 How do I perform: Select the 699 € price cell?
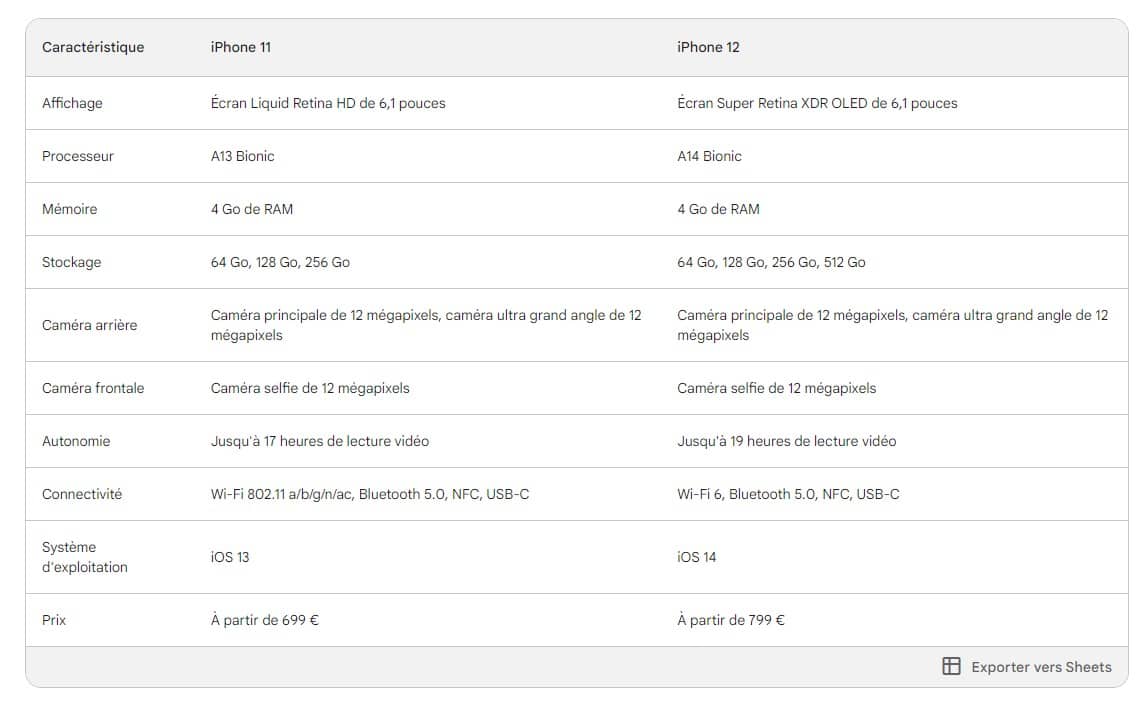265,620
